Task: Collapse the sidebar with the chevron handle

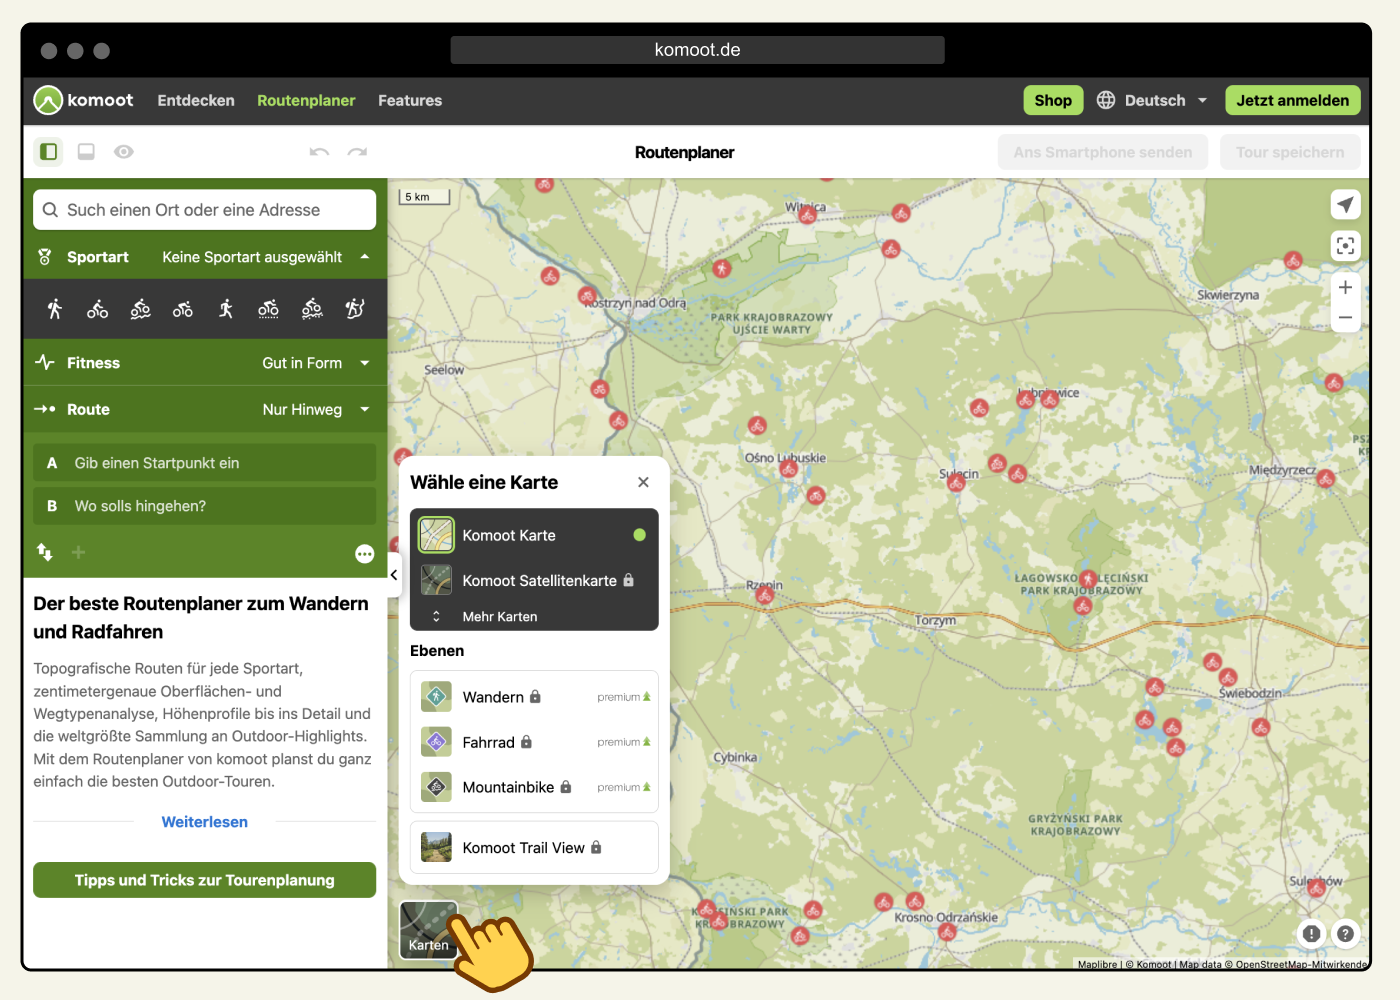Action: (x=394, y=575)
